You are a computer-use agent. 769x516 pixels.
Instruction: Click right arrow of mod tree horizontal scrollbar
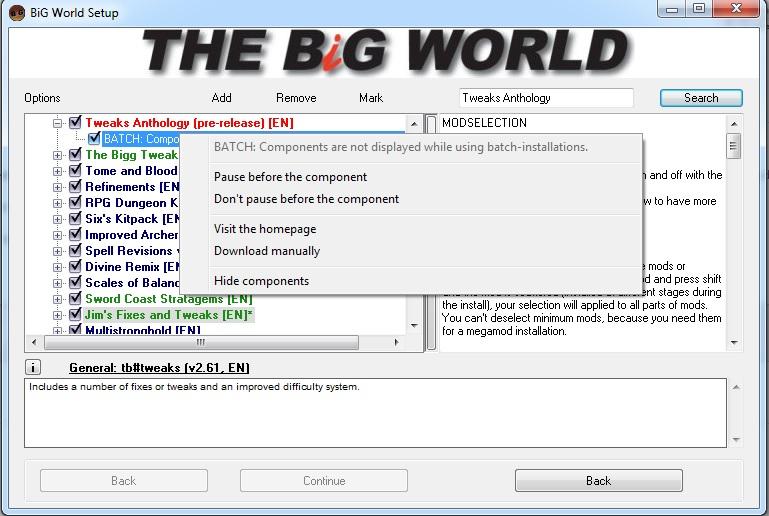pyautogui.click(x=396, y=342)
